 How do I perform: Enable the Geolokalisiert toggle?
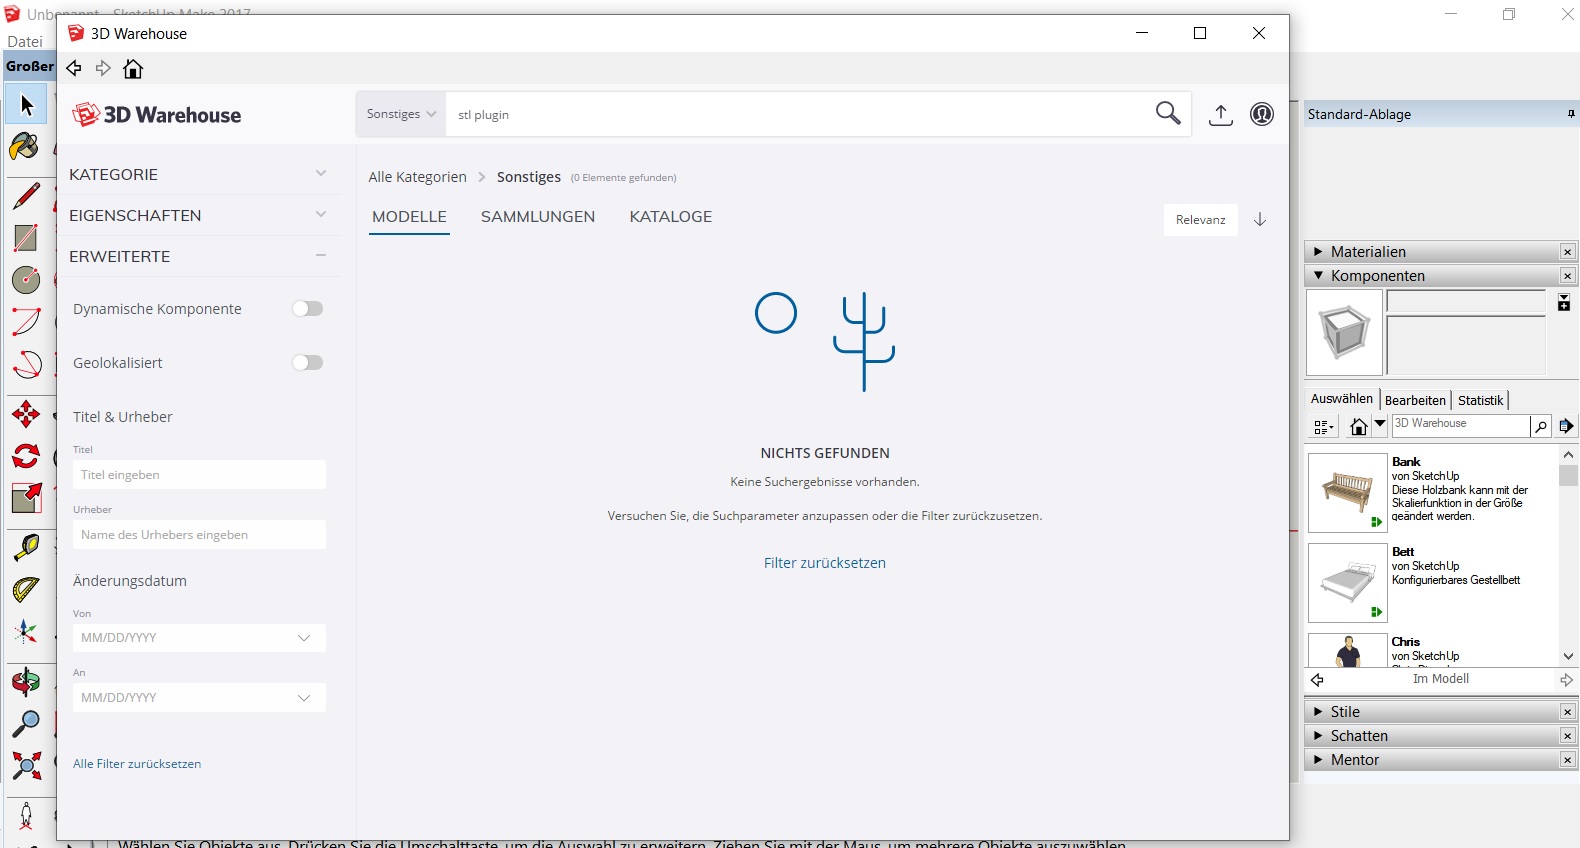(x=307, y=363)
